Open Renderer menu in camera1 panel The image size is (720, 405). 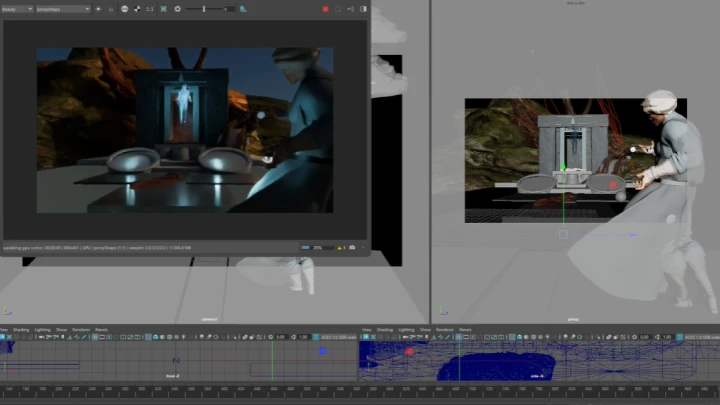tap(81, 330)
